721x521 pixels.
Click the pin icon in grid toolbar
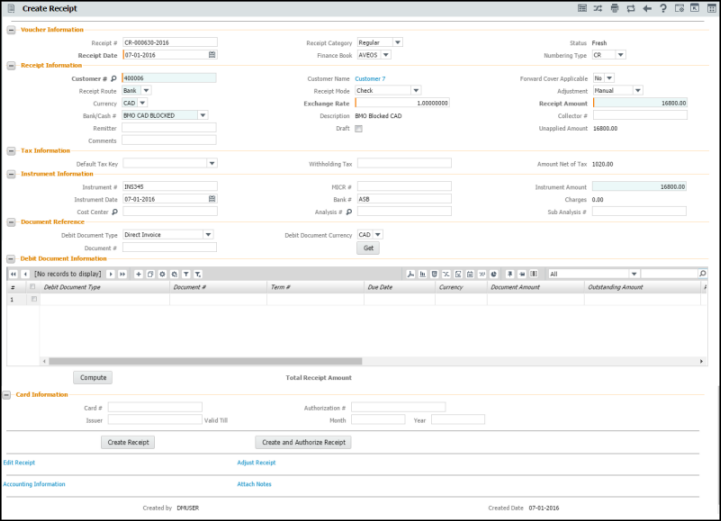tap(509, 274)
